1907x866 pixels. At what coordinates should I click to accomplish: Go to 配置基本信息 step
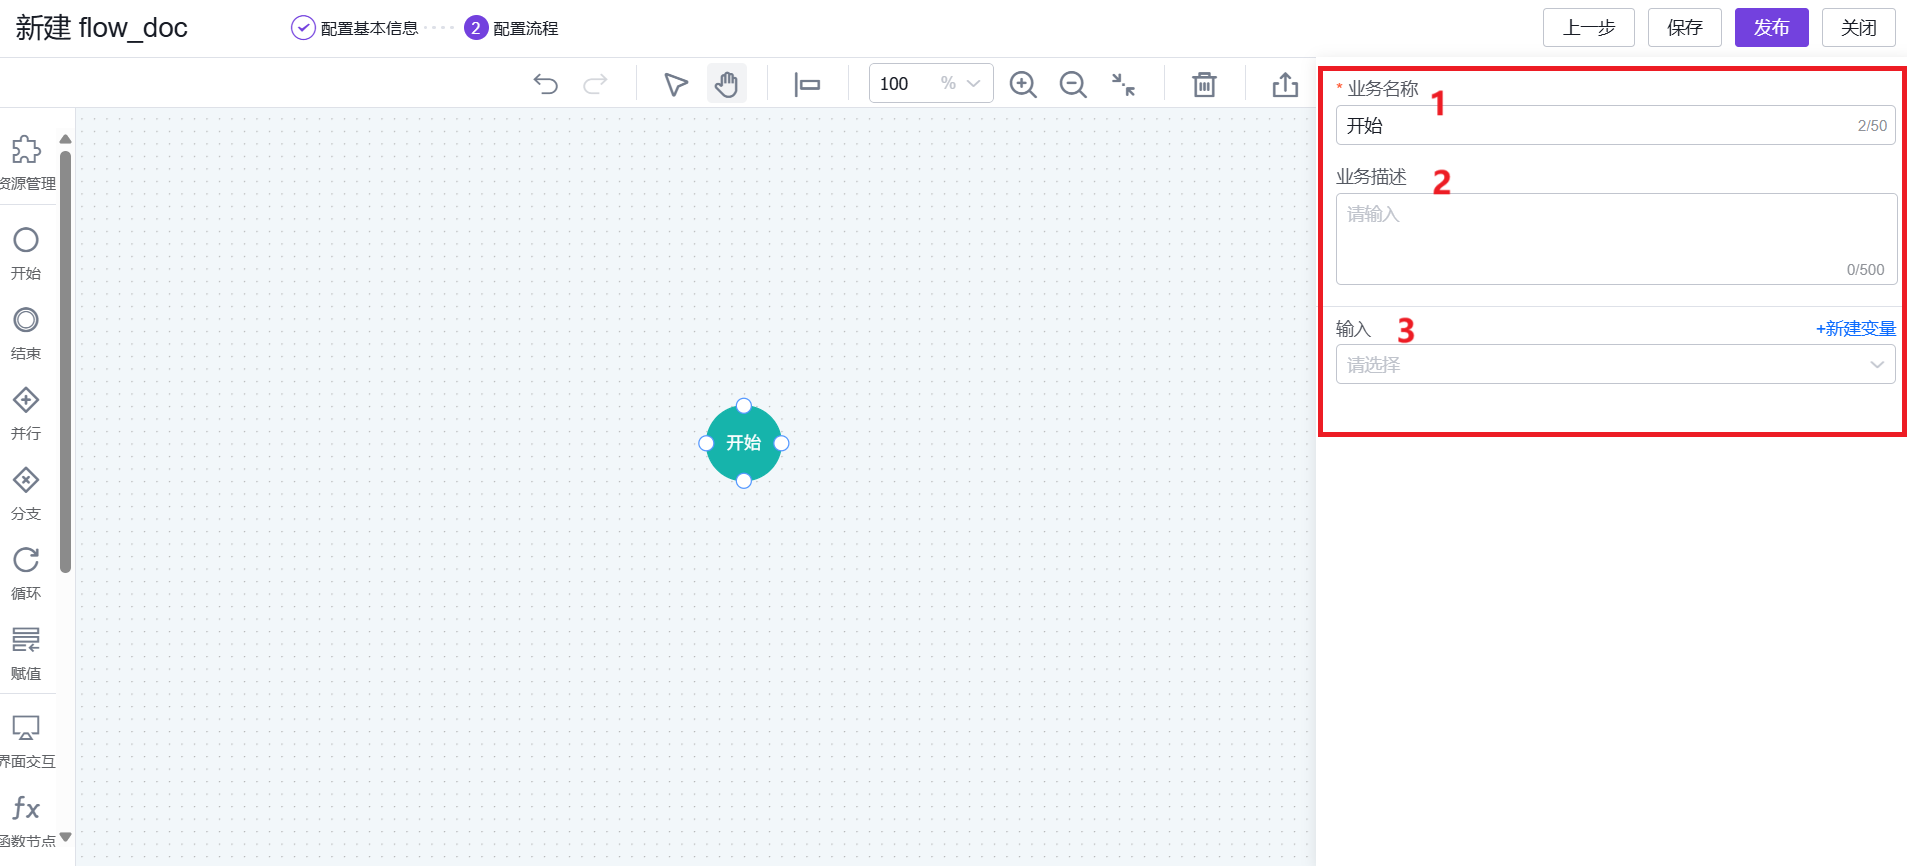point(356,28)
